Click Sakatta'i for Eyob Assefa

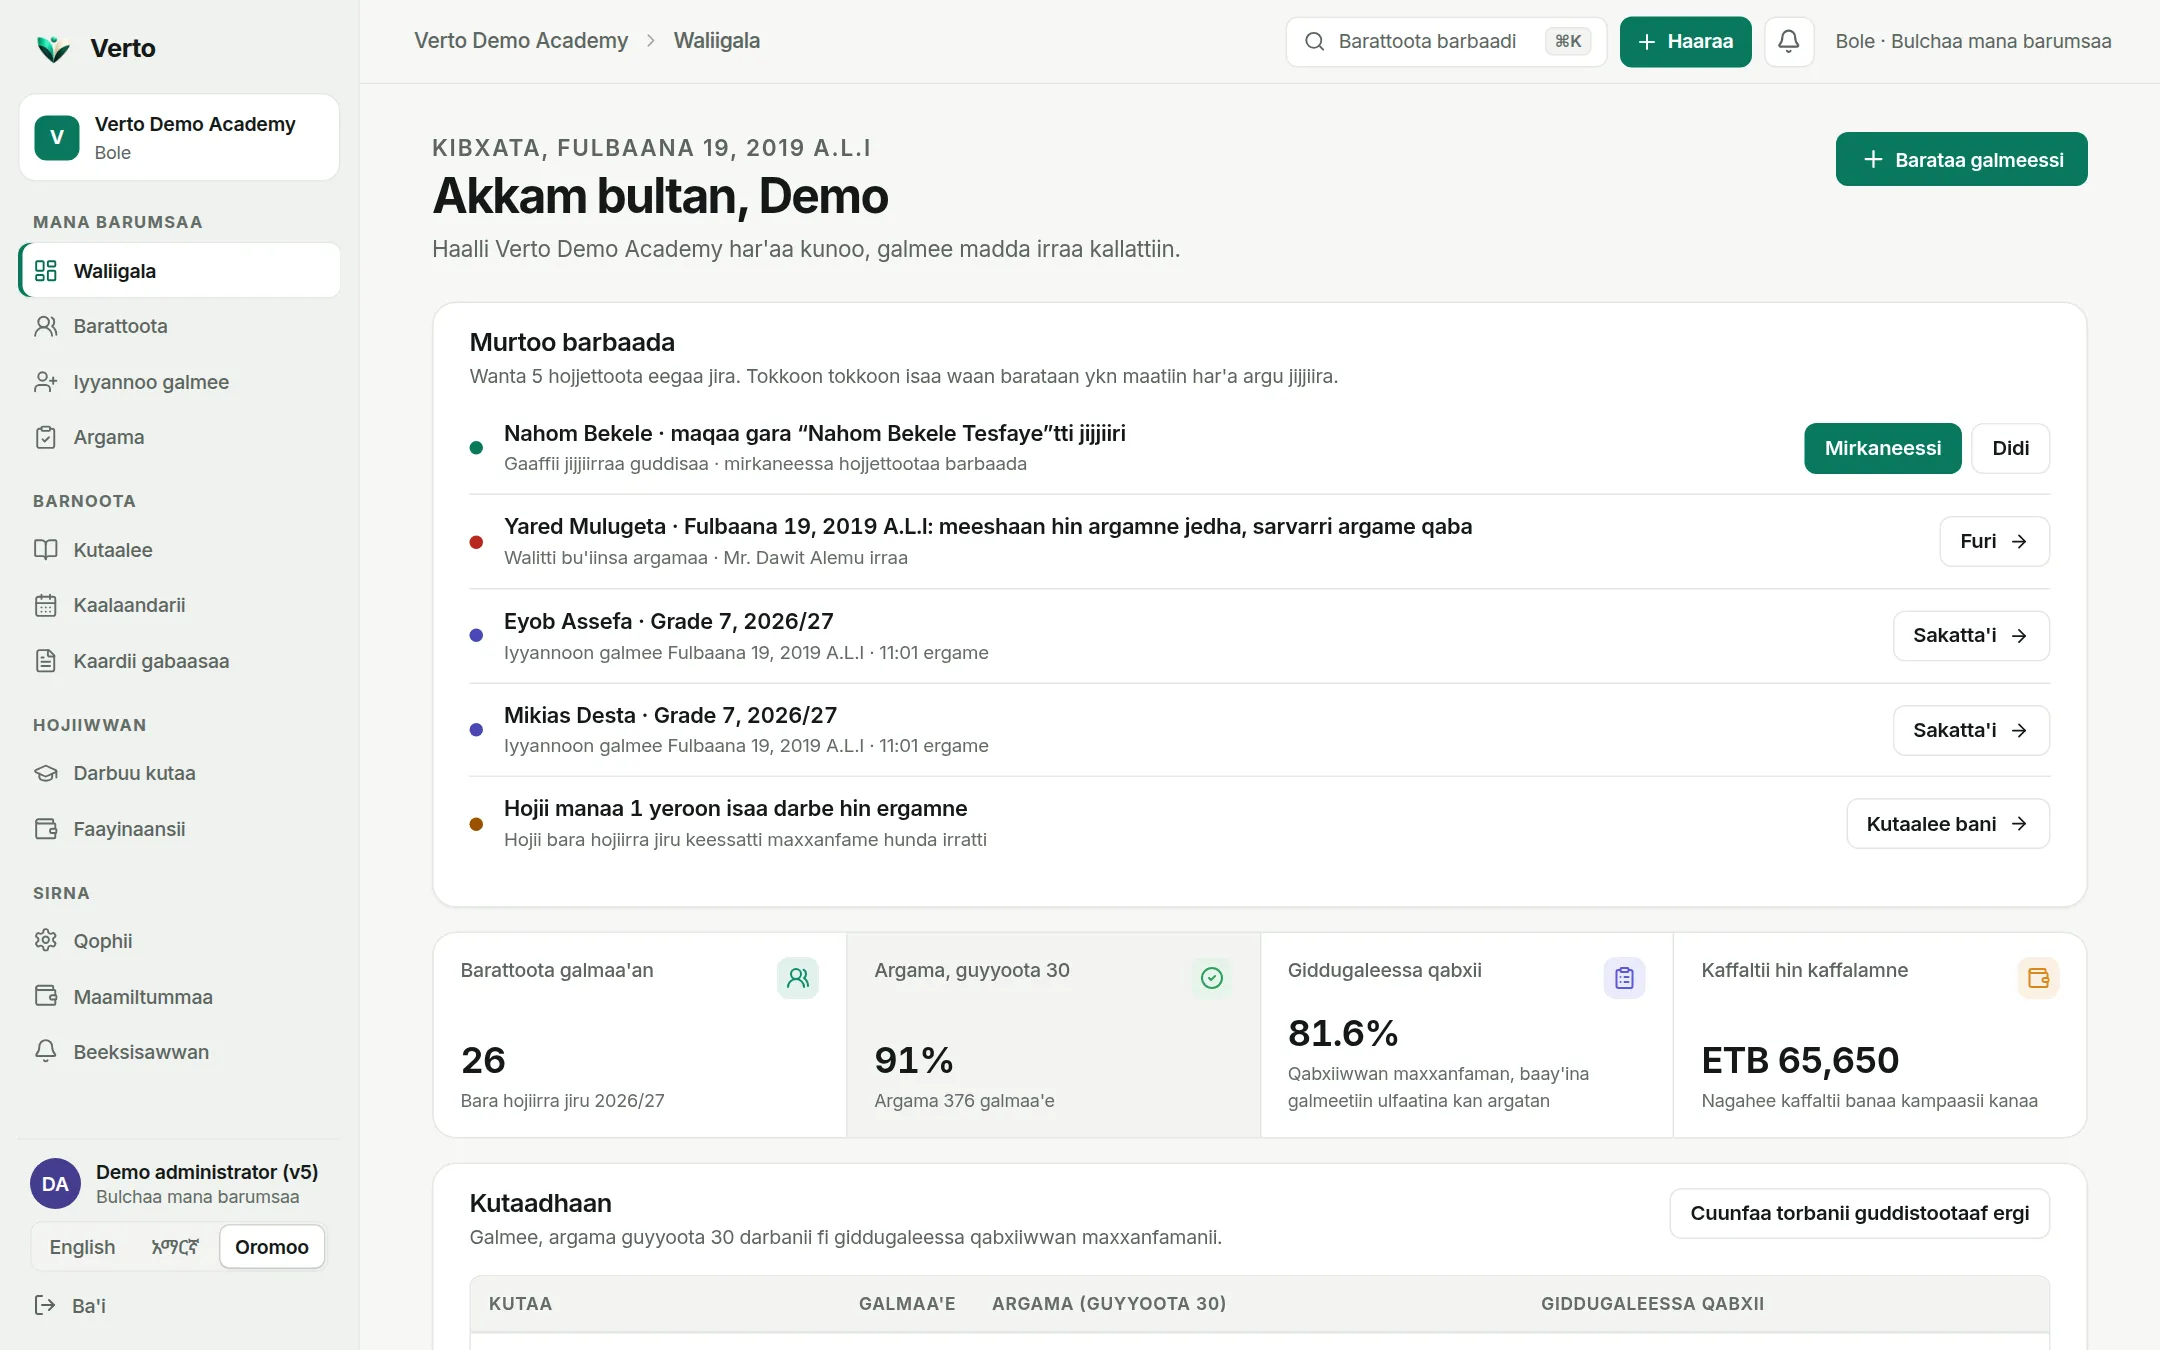point(1970,635)
